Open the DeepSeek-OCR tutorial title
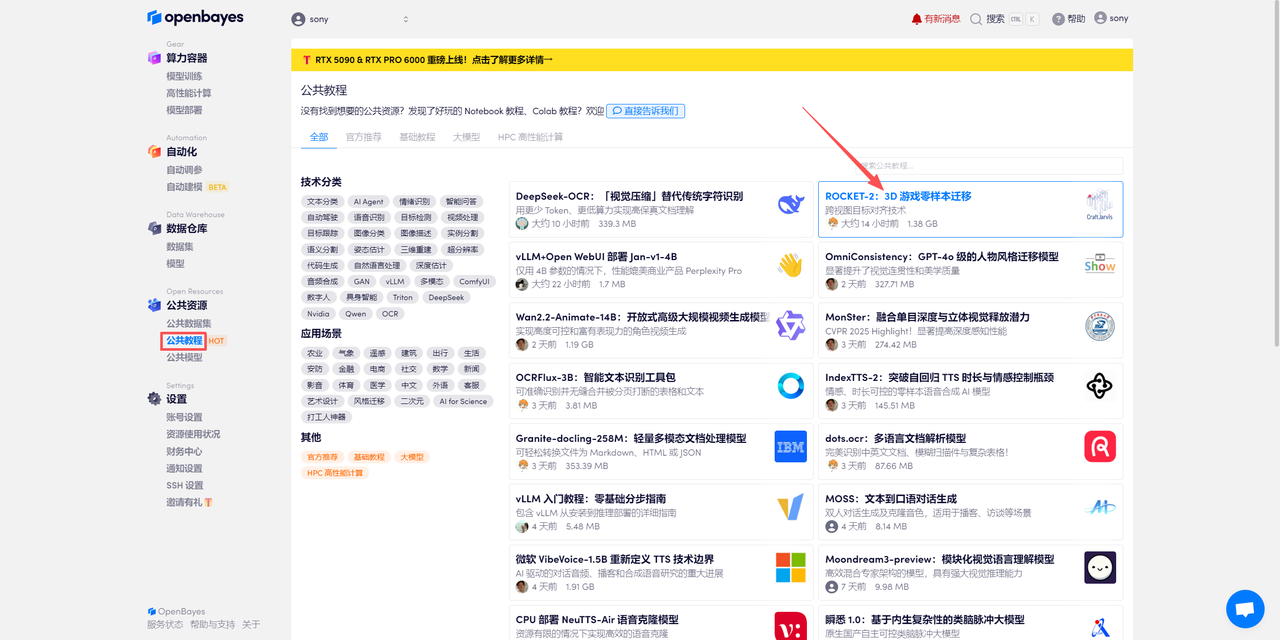The width and height of the screenshot is (1280, 640). point(629,196)
